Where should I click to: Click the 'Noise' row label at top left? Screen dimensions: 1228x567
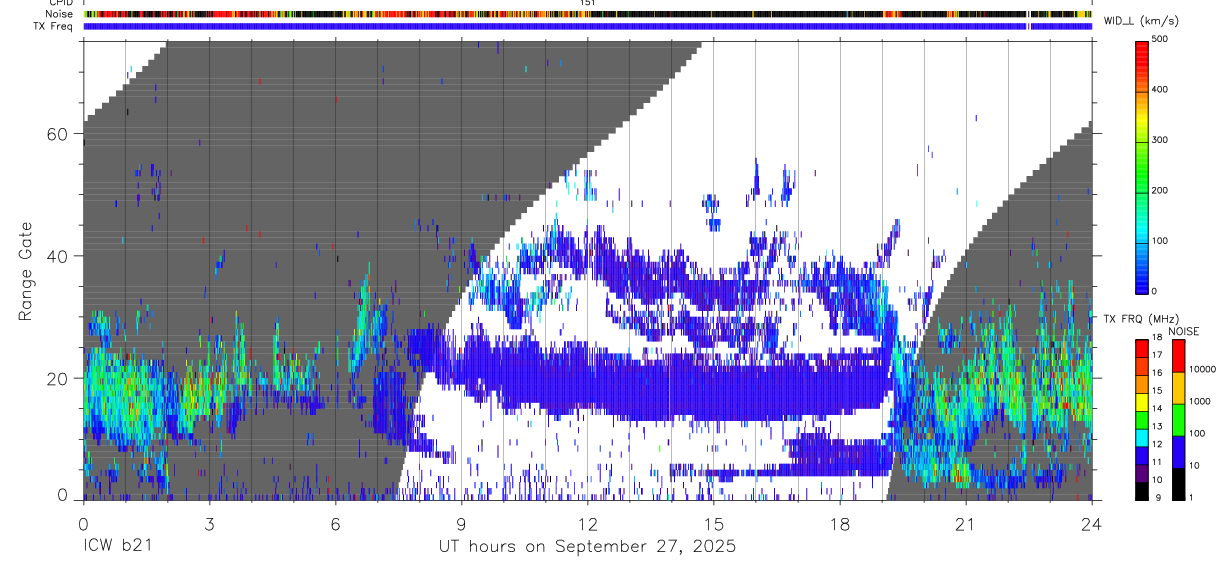point(60,15)
